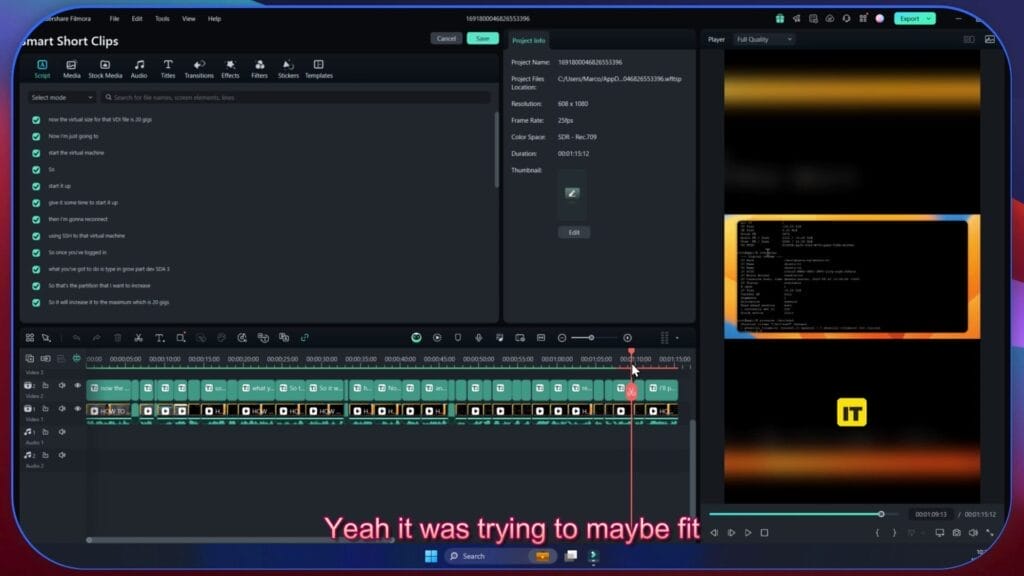Screen dimensions: 1024x576
Task: Click Edit under the project thumbnail
Action: tap(573, 231)
